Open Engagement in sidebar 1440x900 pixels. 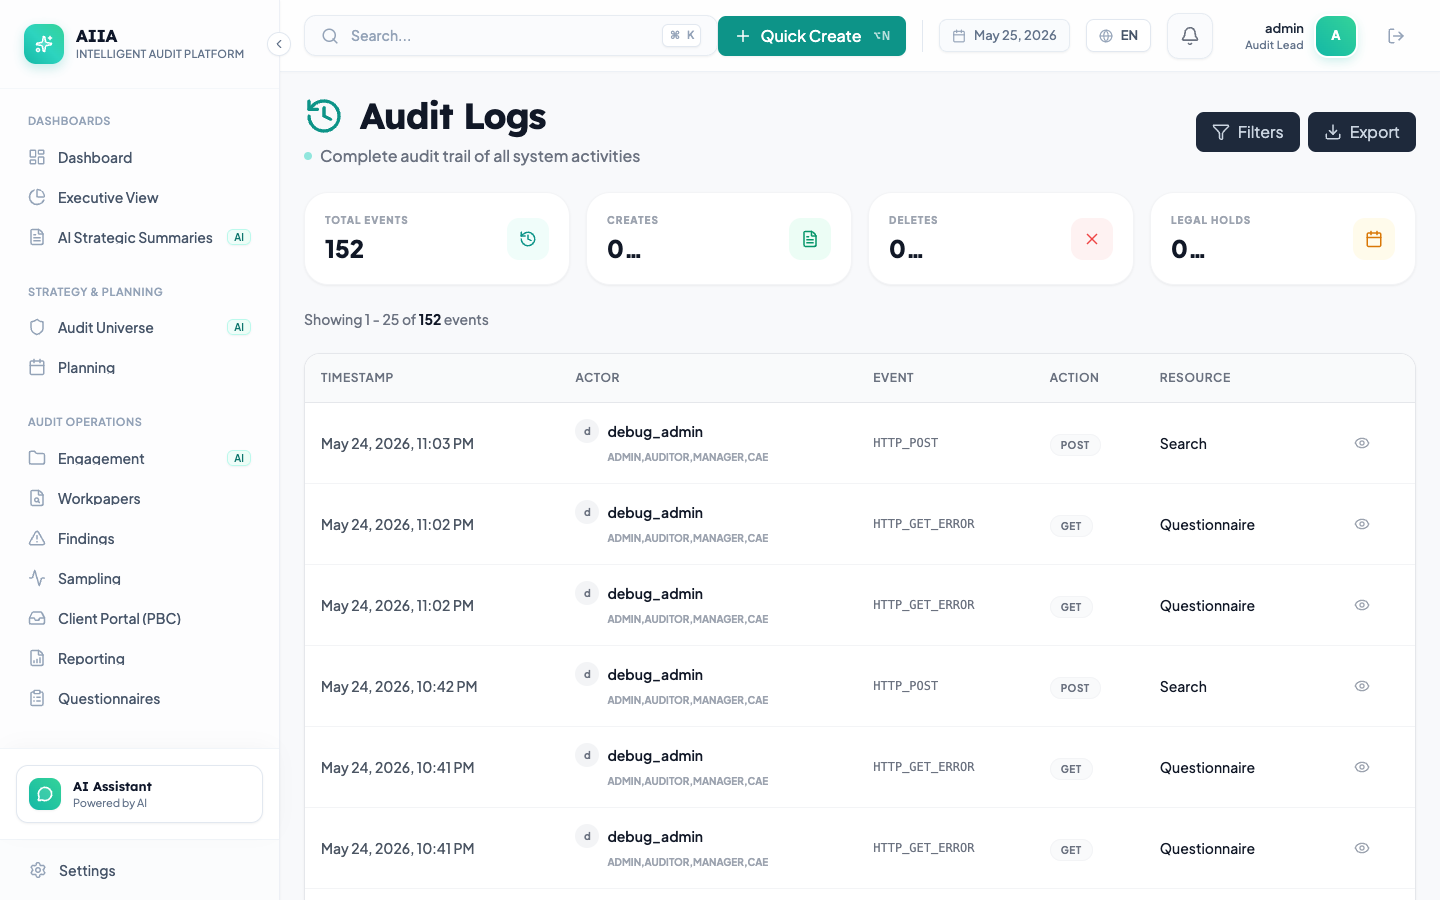(x=139, y=458)
